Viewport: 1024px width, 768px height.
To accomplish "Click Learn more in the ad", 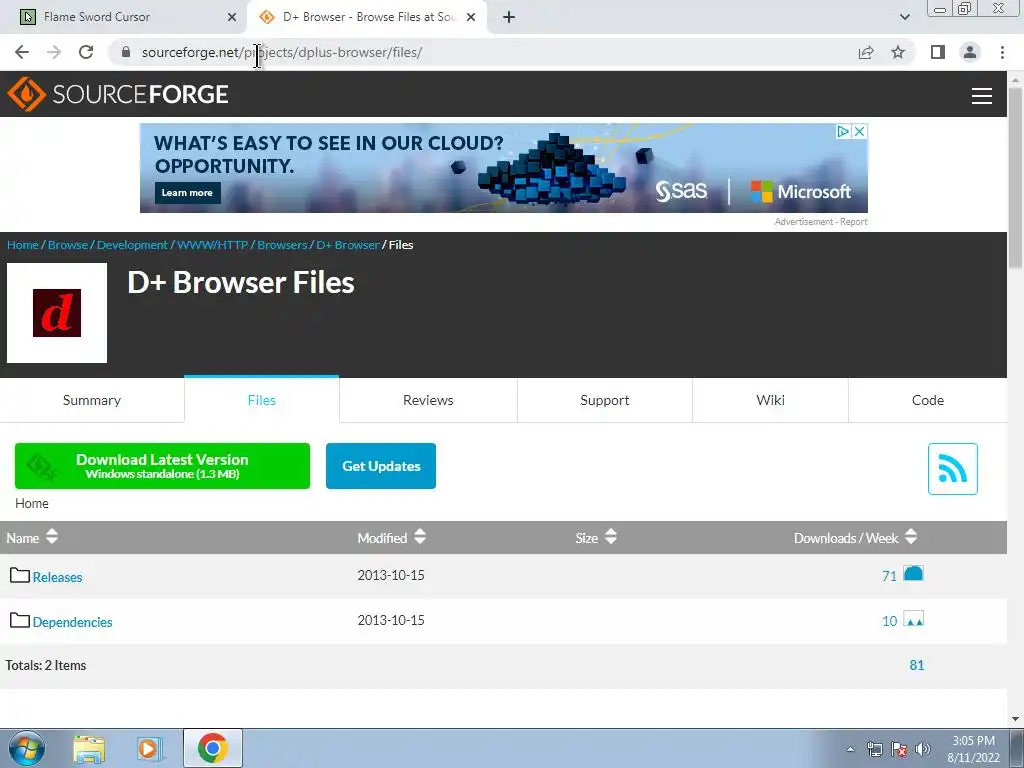I will pyautogui.click(x=187, y=193).
